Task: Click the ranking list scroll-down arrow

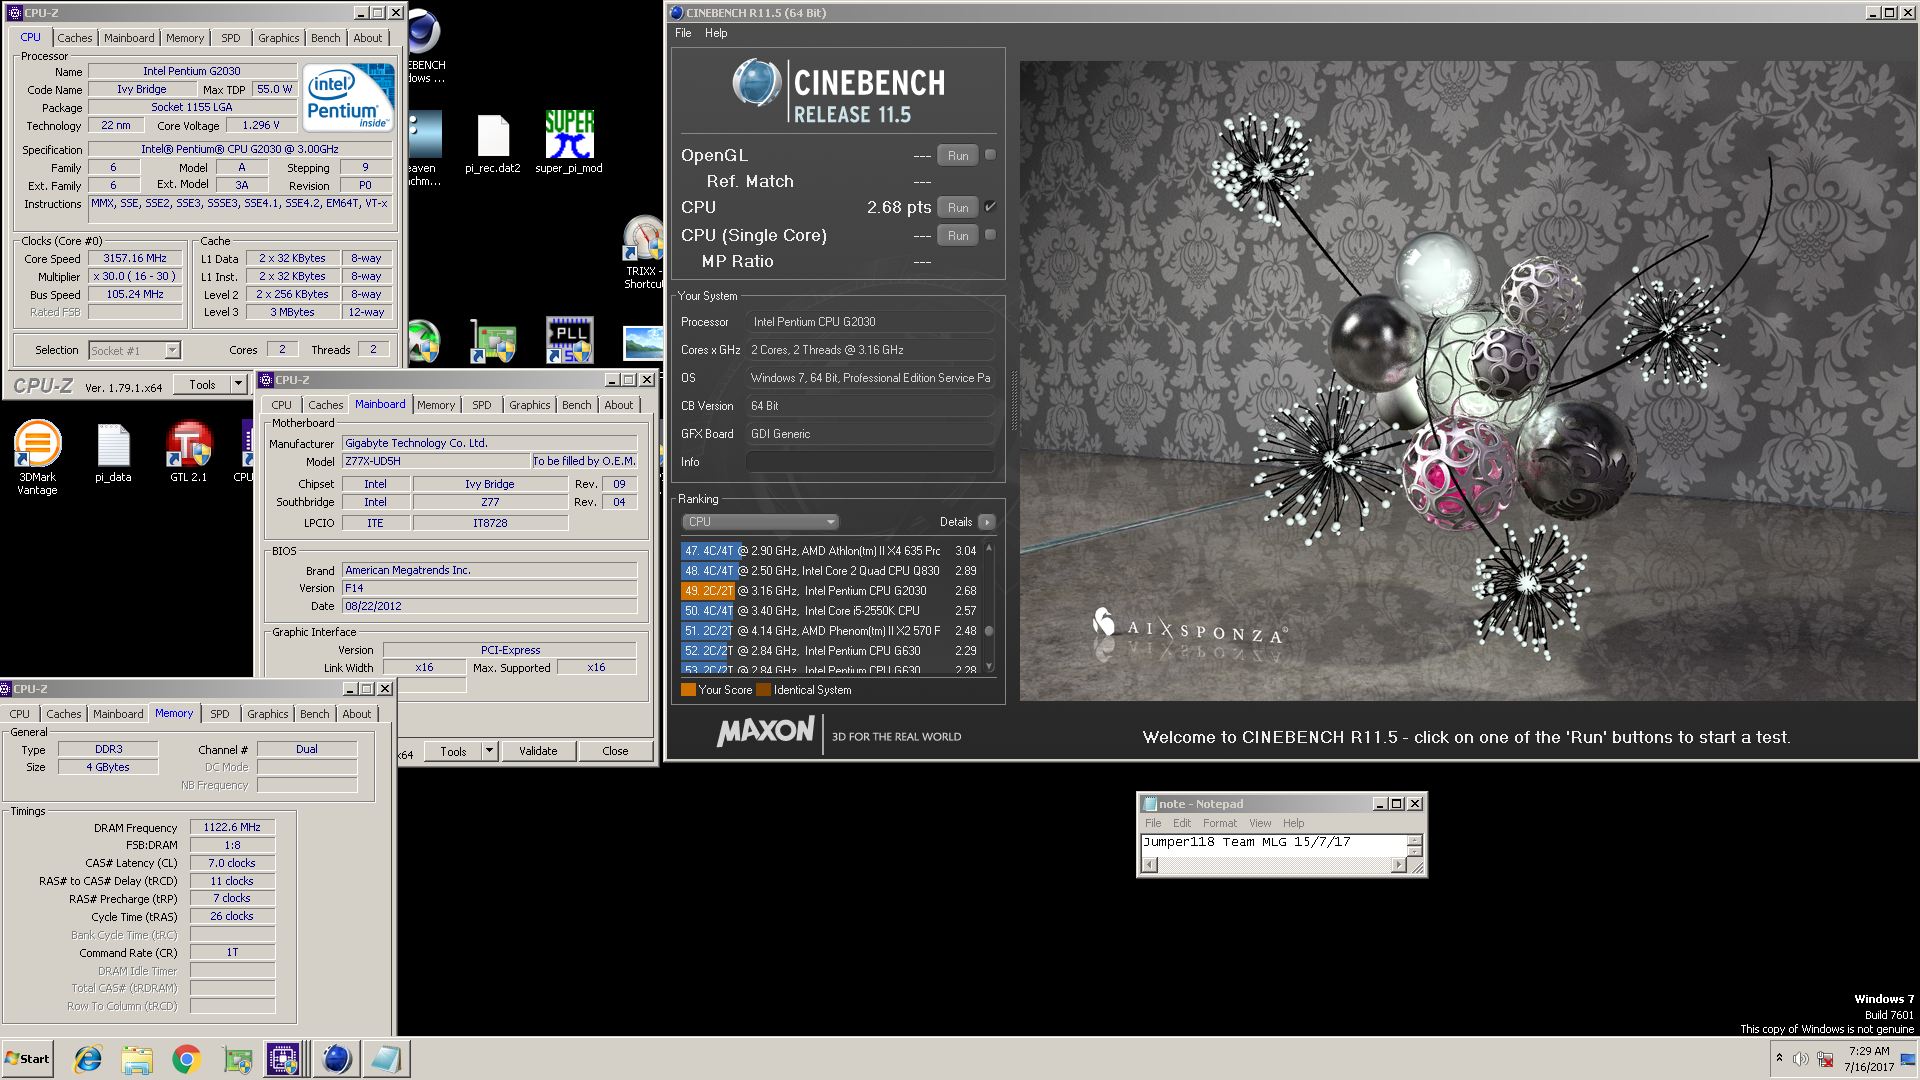Action: point(989,666)
